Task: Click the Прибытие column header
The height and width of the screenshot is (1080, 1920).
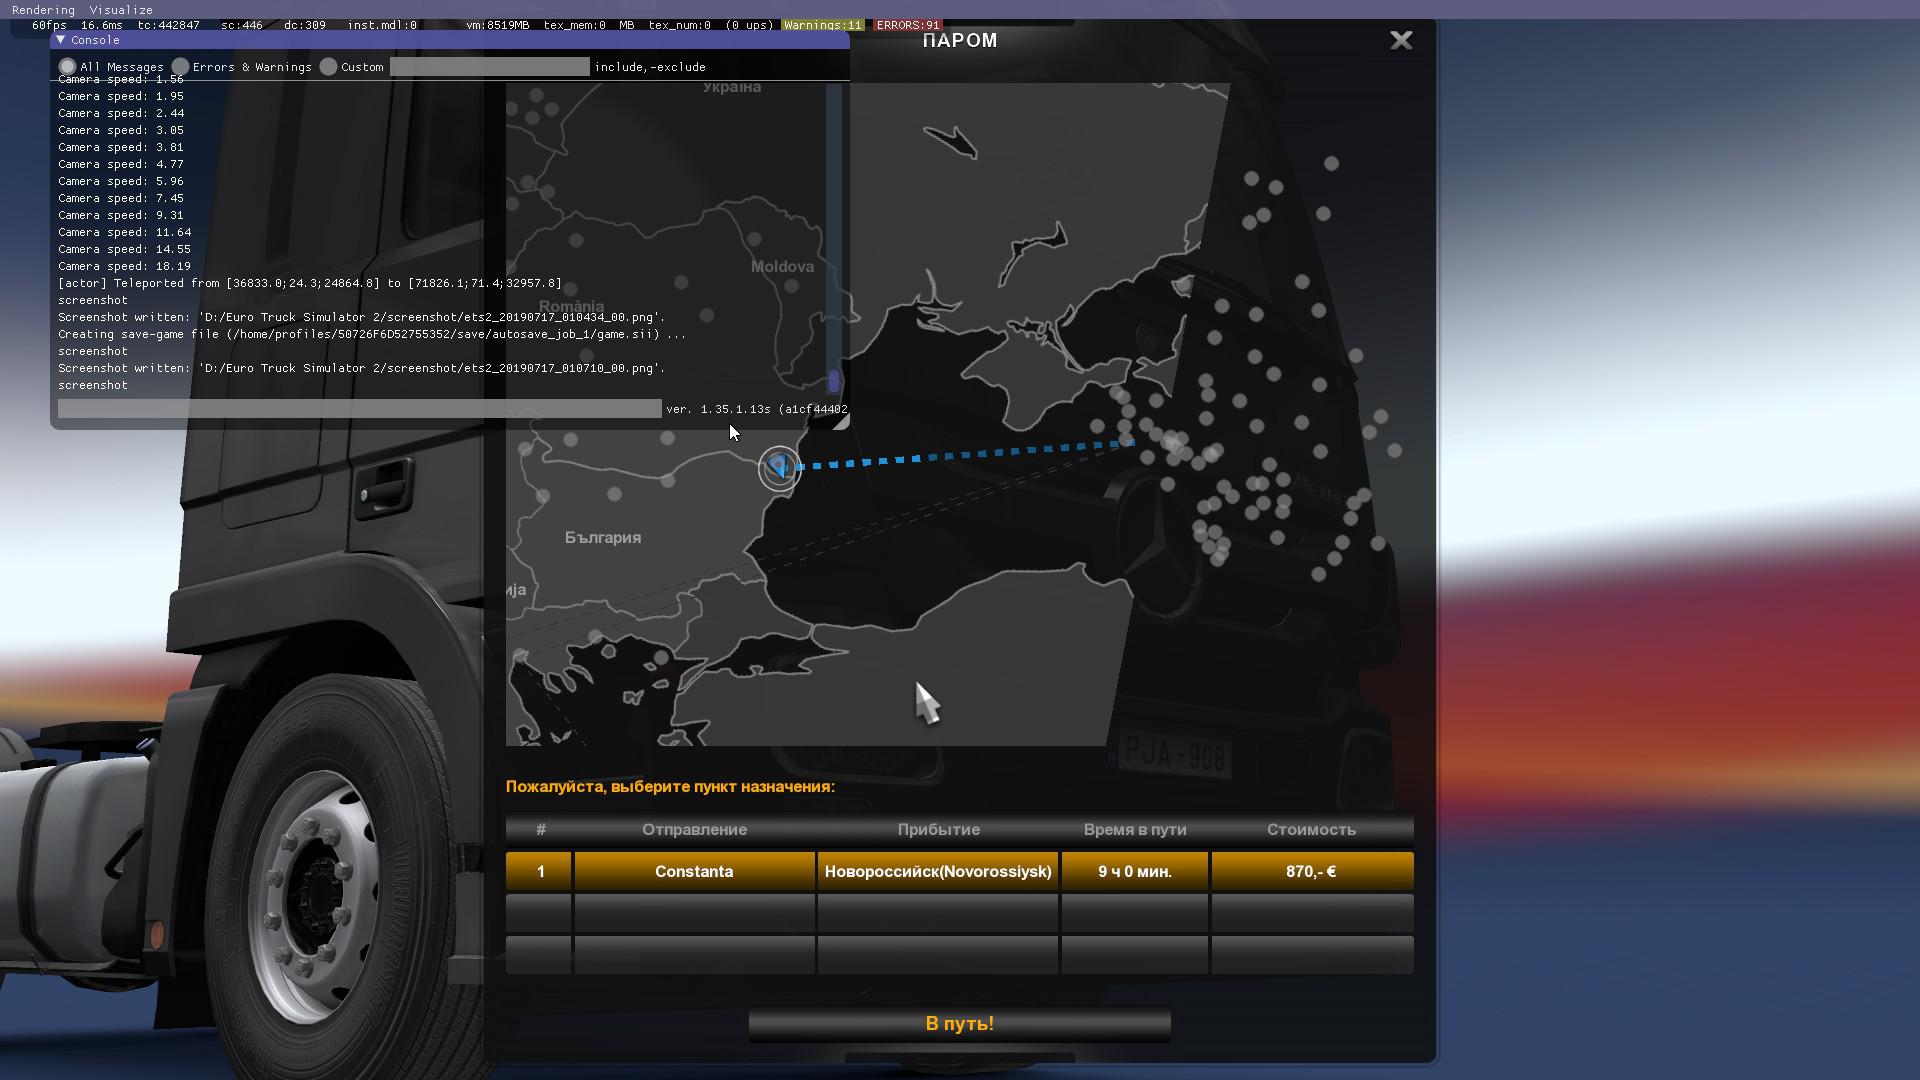Action: (x=938, y=830)
